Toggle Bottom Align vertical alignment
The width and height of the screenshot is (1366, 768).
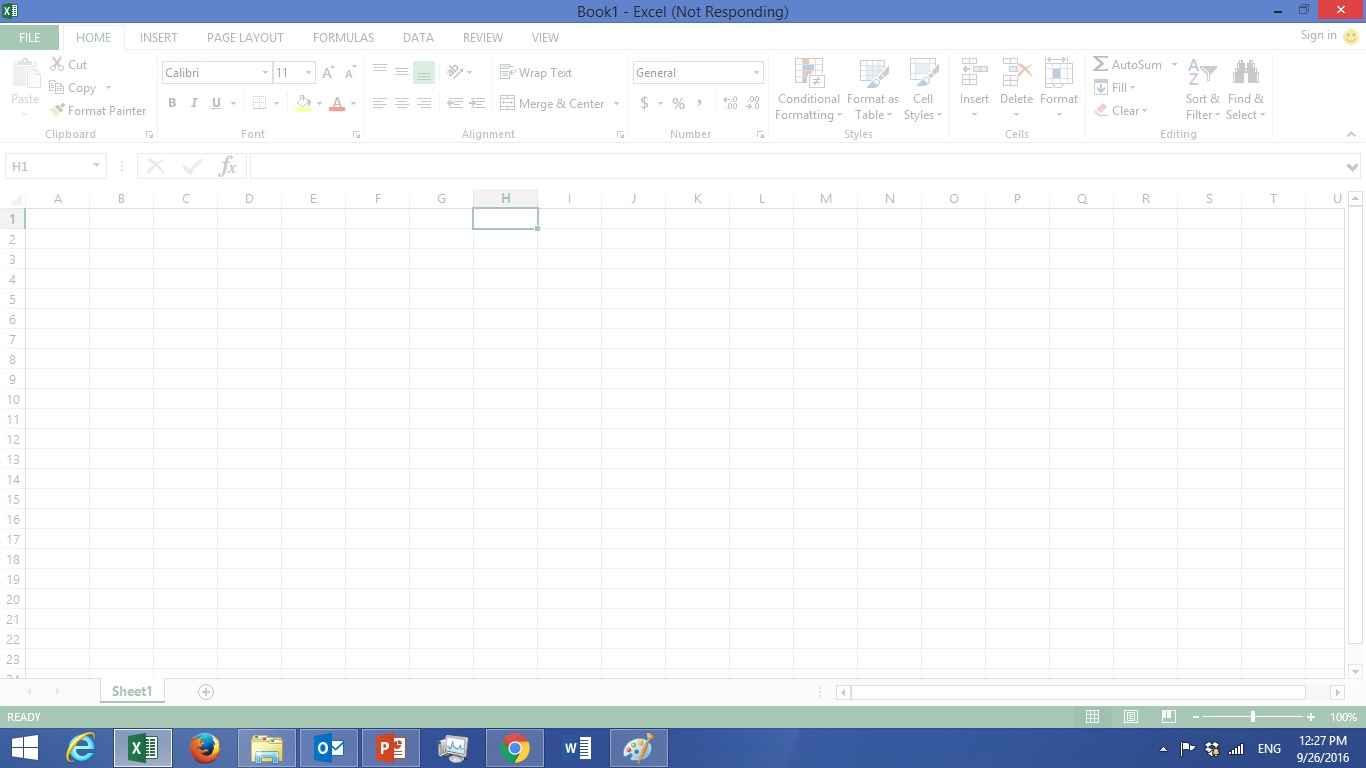point(424,72)
